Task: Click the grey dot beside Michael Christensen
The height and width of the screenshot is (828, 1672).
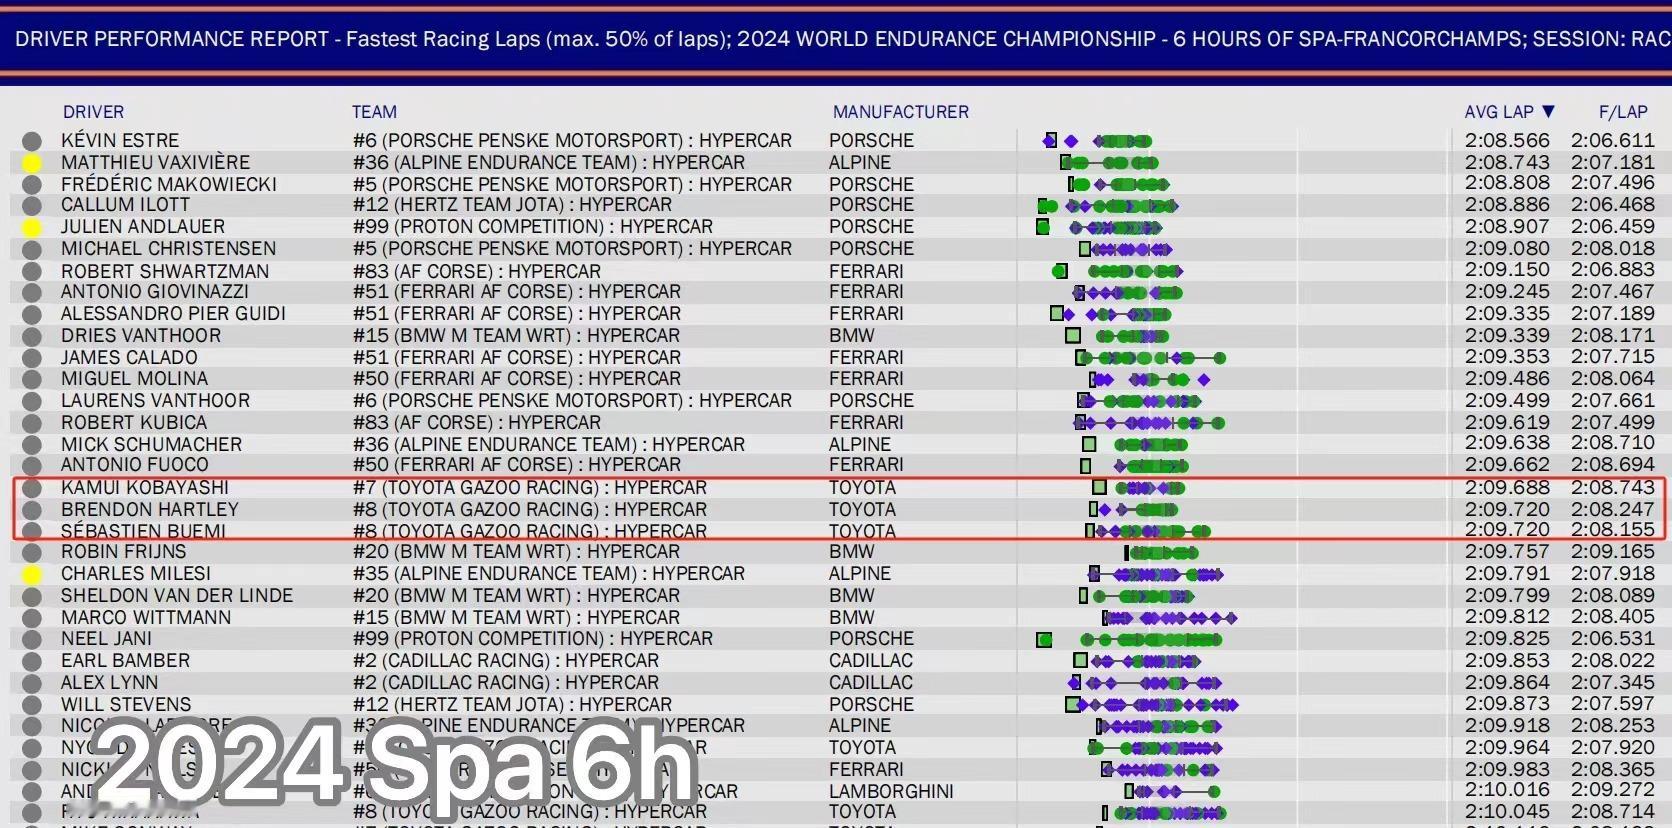Action: 32,250
